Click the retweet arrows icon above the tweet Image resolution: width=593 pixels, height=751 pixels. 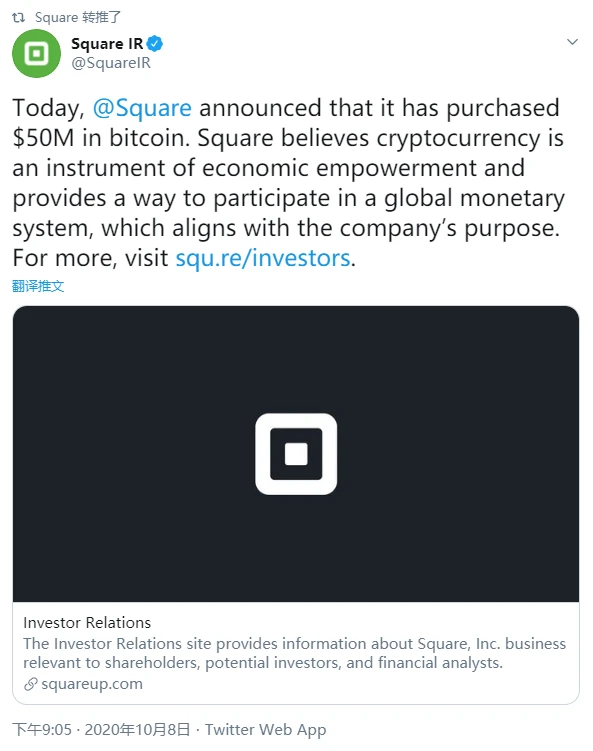pos(18,18)
